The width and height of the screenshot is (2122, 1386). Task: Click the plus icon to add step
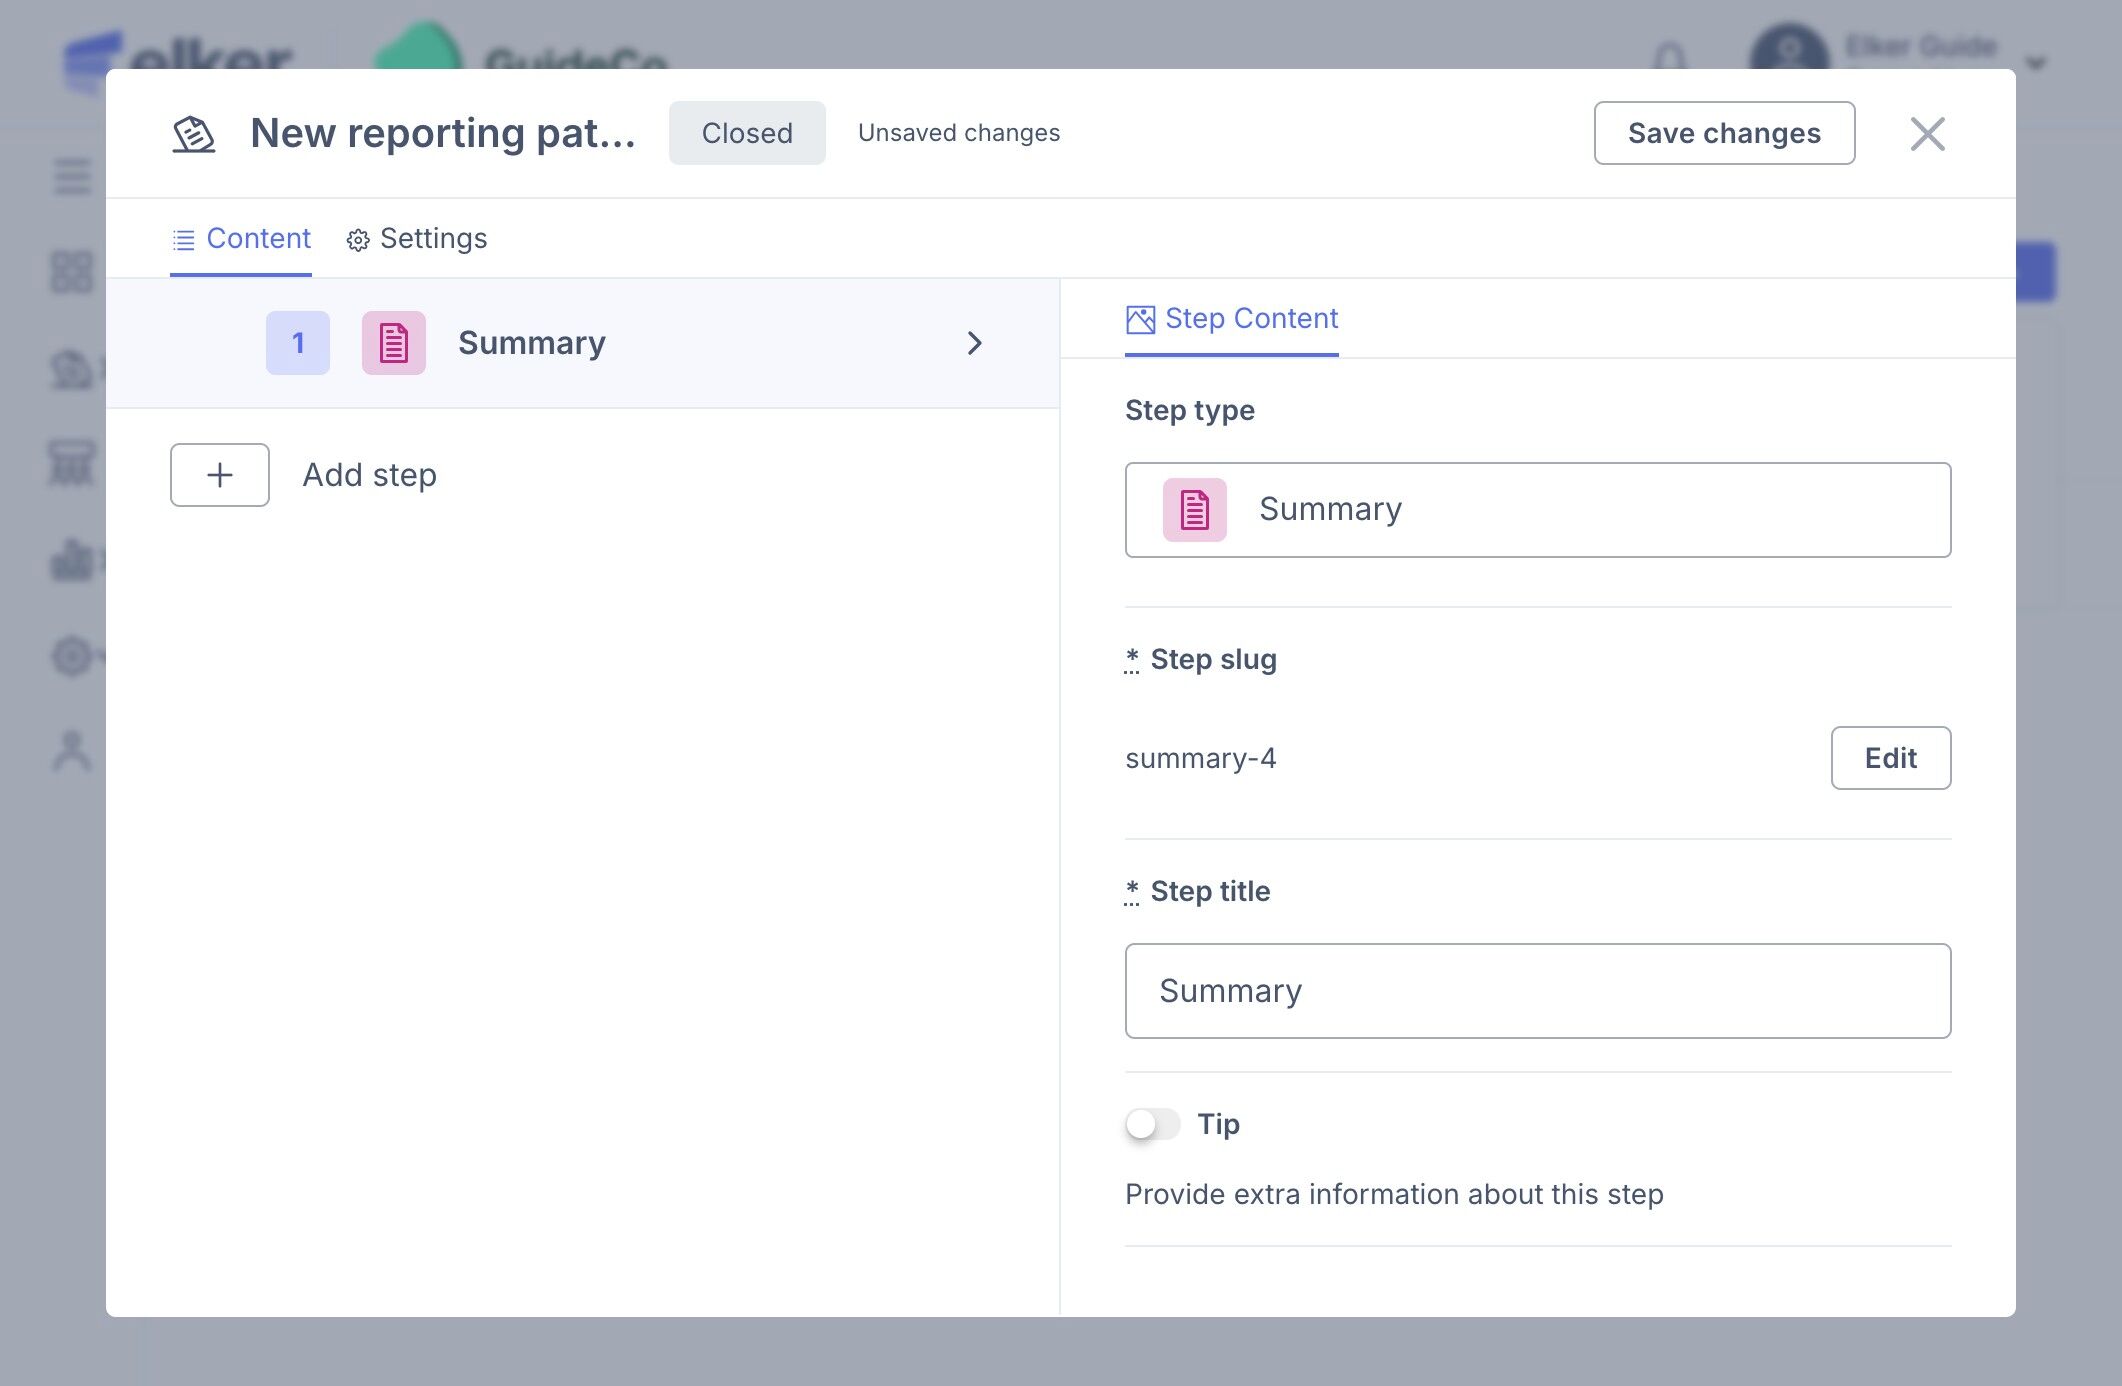(x=220, y=475)
